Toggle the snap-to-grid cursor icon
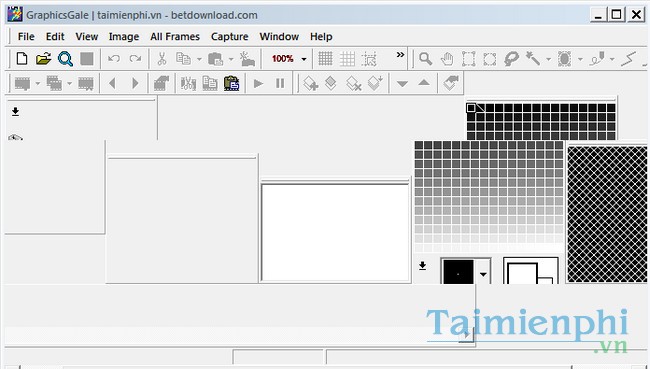This screenshot has height=369, width=650. (369, 59)
